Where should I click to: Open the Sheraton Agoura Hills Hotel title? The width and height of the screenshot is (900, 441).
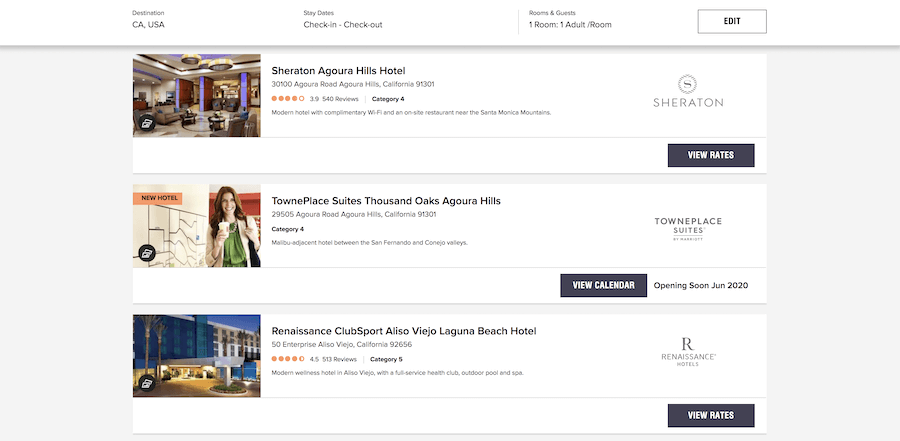point(351,71)
